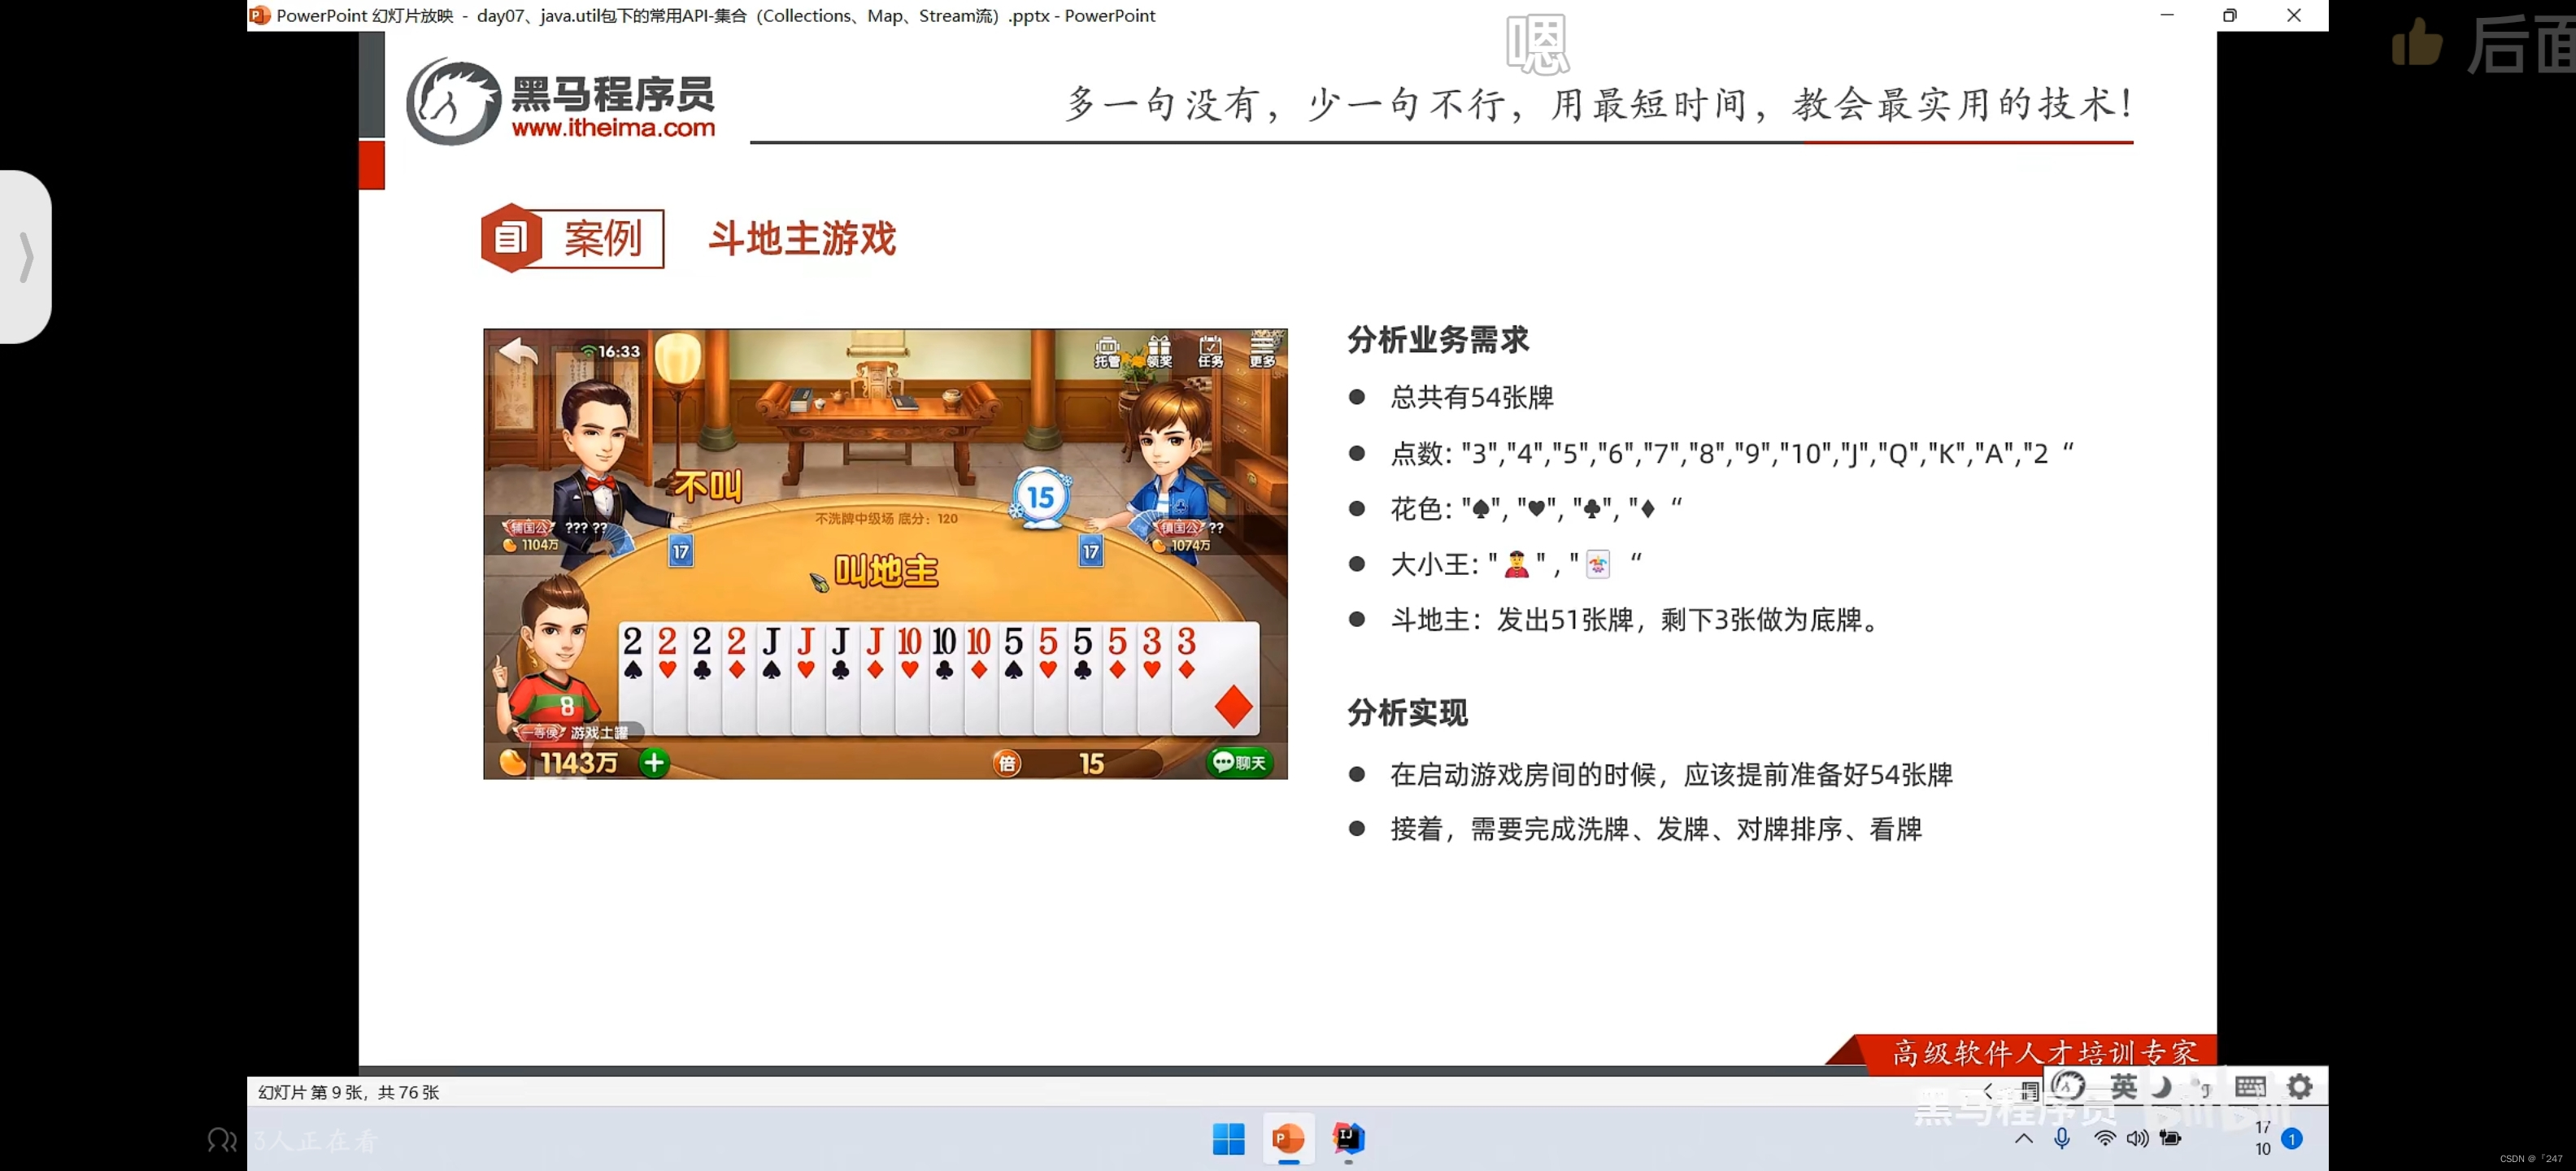
Task: Open the notification badge showing 1
Action: [x=2291, y=1138]
